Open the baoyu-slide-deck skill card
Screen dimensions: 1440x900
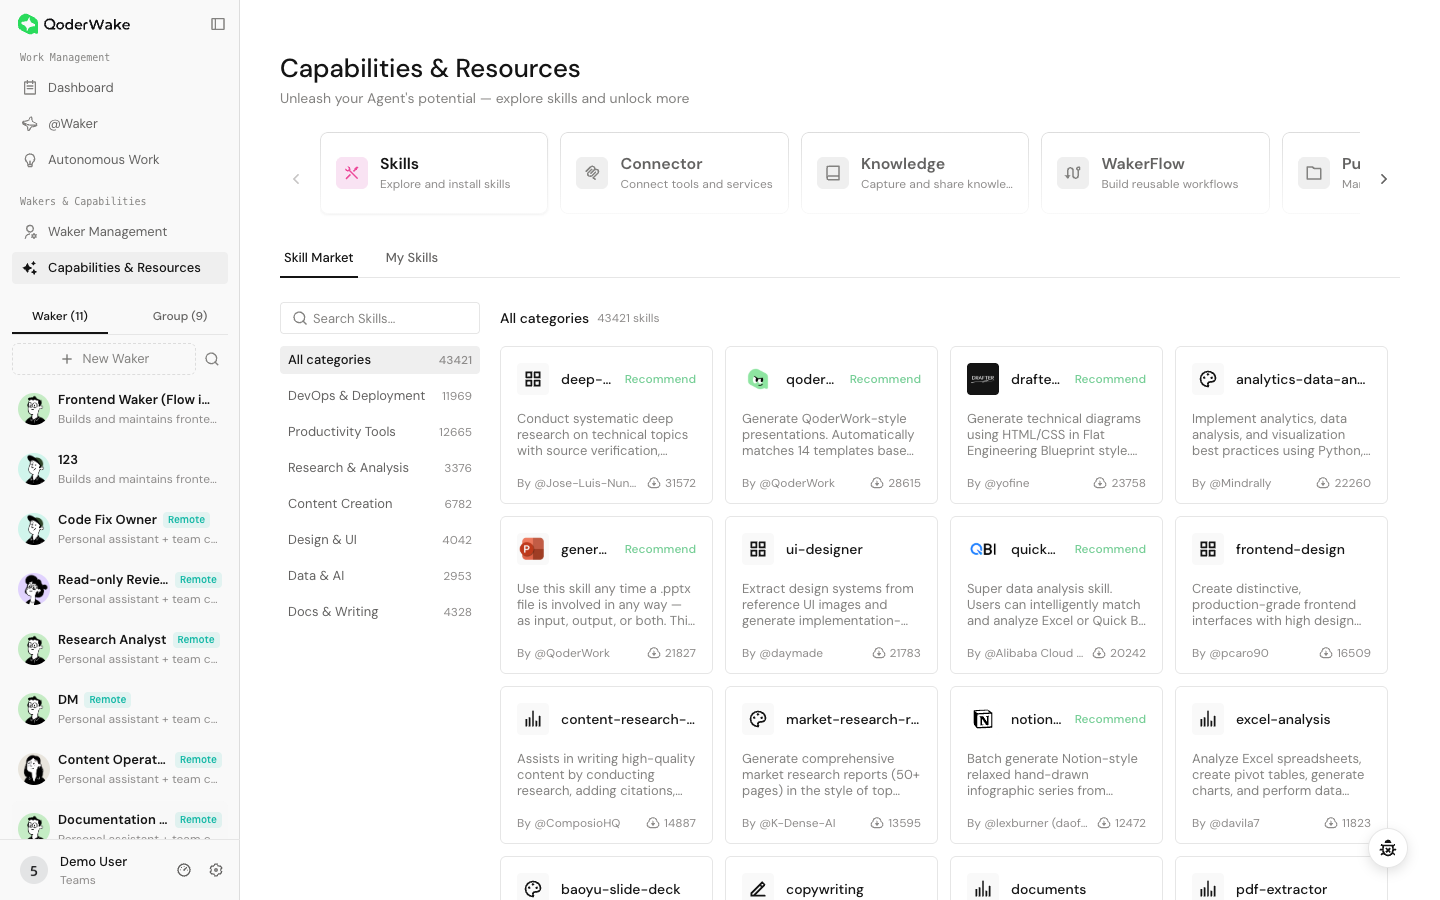pos(606,878)
